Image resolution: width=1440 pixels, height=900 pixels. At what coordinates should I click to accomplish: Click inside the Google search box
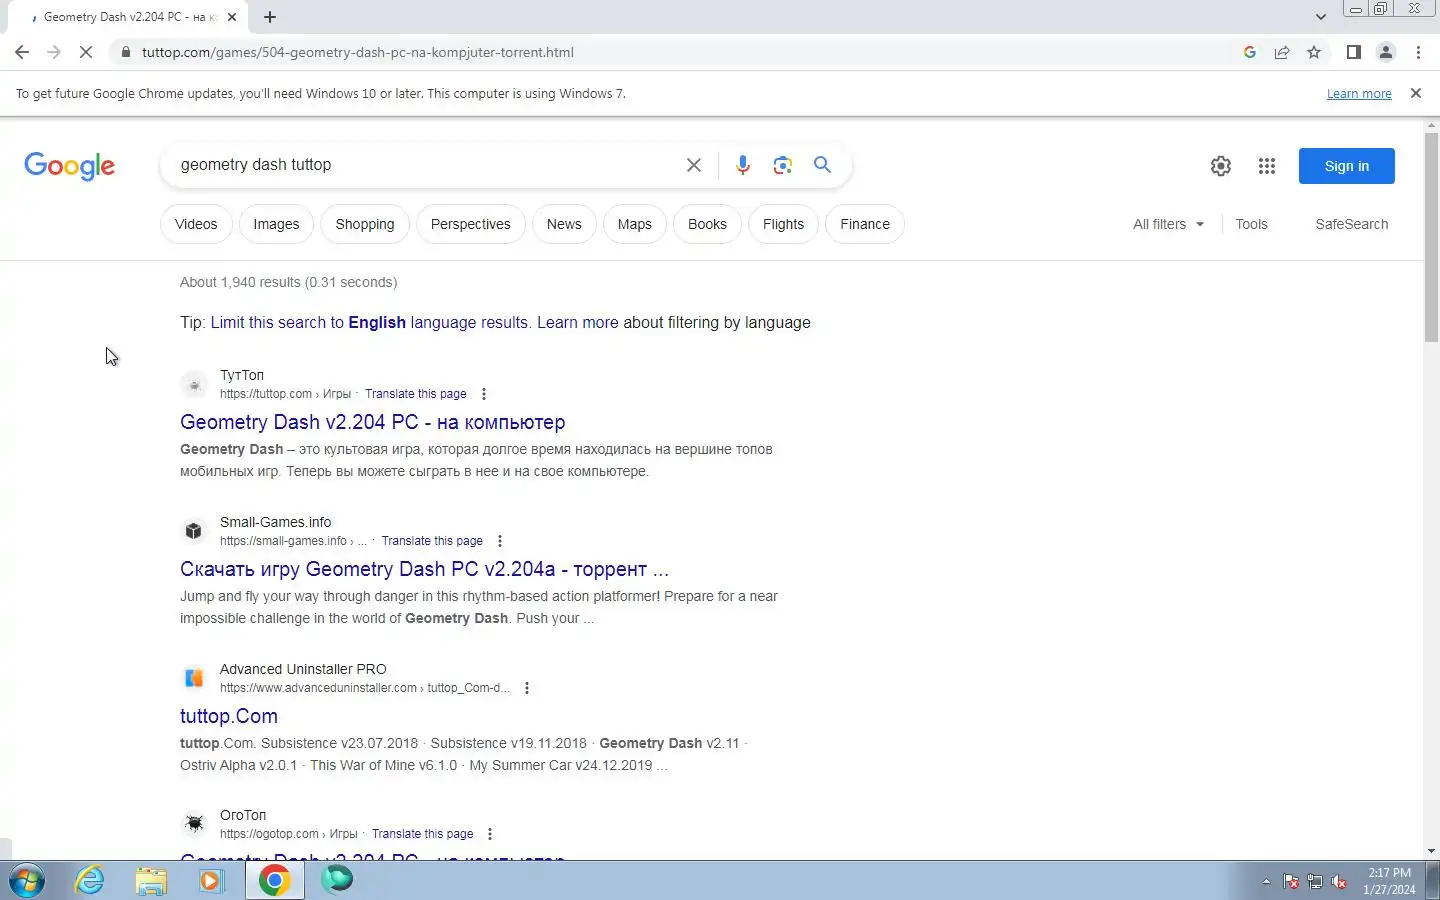click(425, 165)
